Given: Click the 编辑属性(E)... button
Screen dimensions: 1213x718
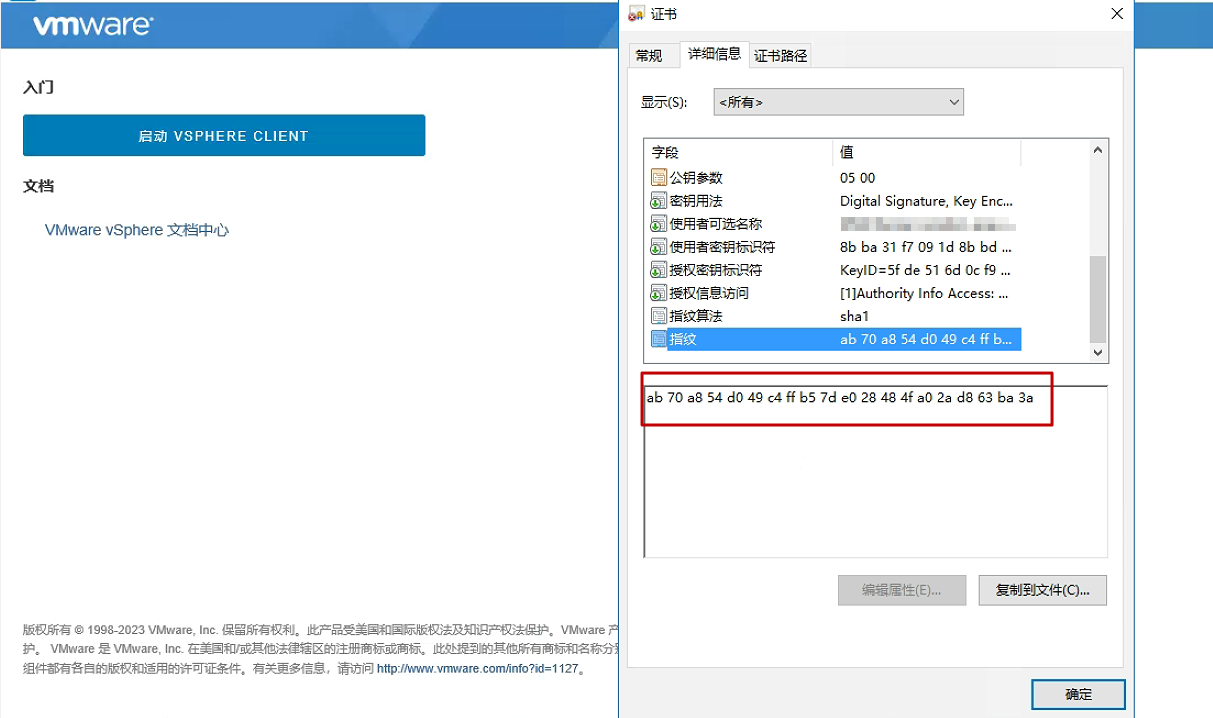Looking at the screenshot, I should pos(902,590).
